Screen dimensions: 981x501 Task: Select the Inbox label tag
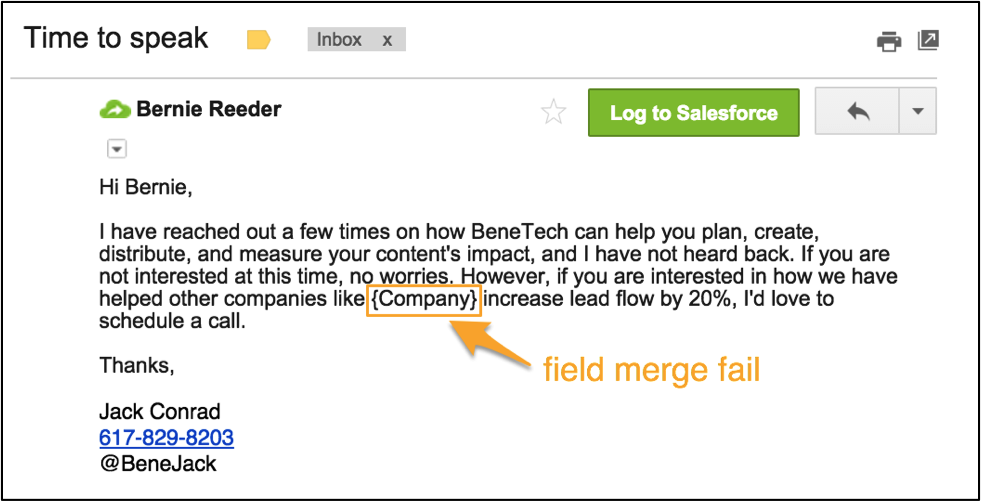(339, 40)
